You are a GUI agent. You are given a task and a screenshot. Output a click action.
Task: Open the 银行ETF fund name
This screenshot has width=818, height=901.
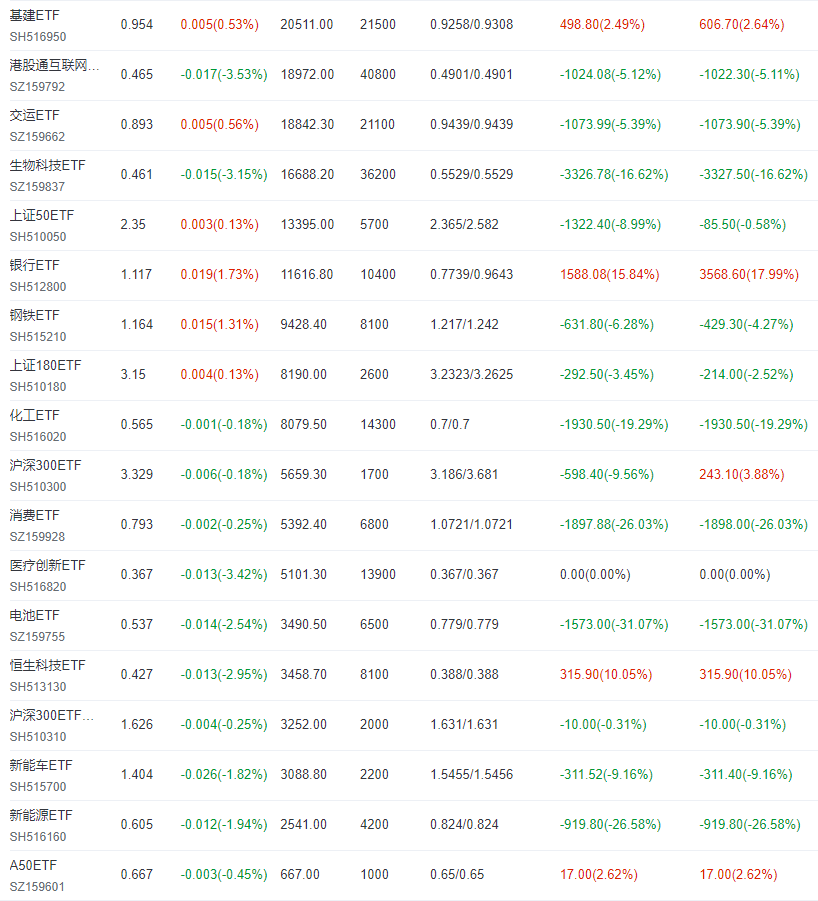pos(34,265)
